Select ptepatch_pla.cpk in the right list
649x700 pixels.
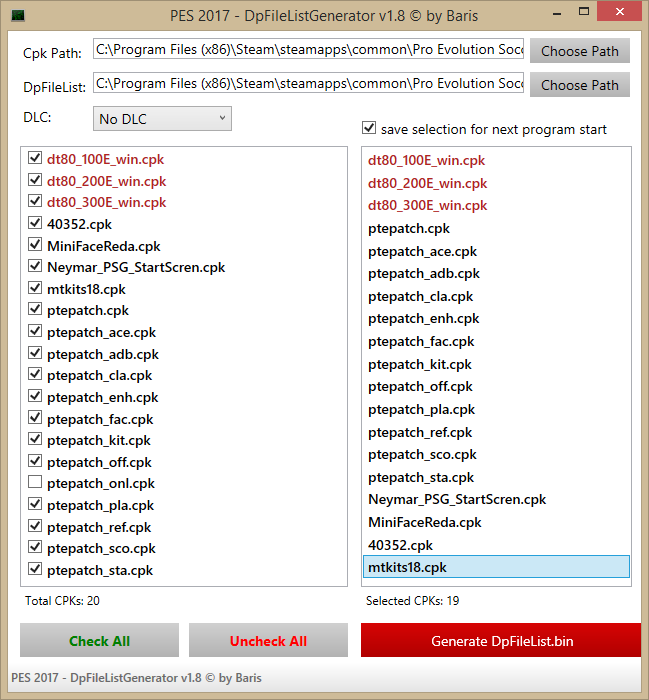(496, 409)
